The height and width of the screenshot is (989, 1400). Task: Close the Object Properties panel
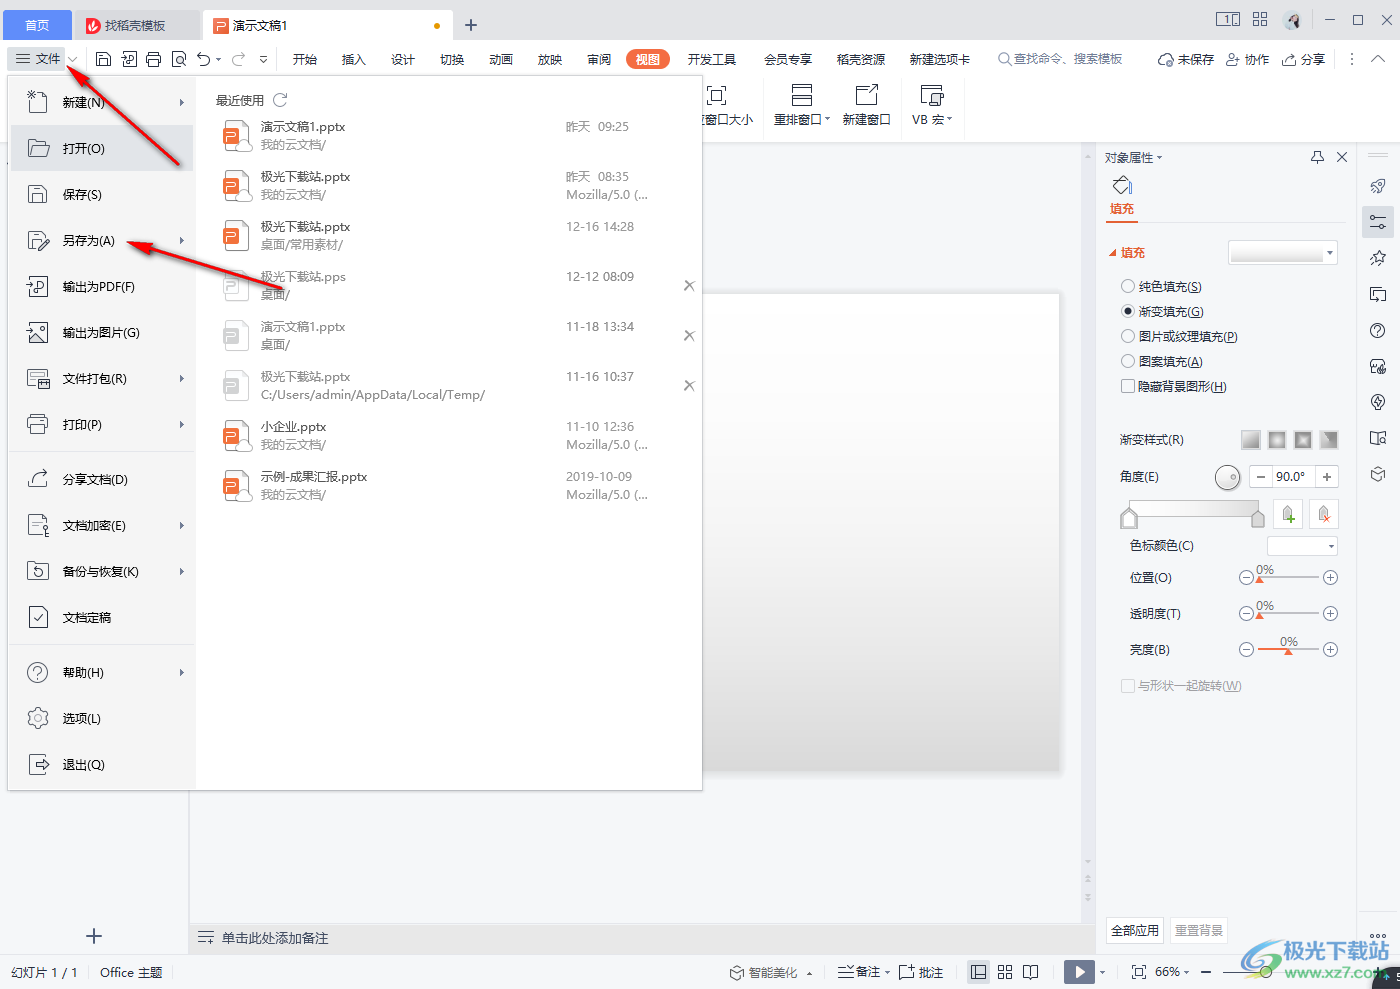[1342, 157]
